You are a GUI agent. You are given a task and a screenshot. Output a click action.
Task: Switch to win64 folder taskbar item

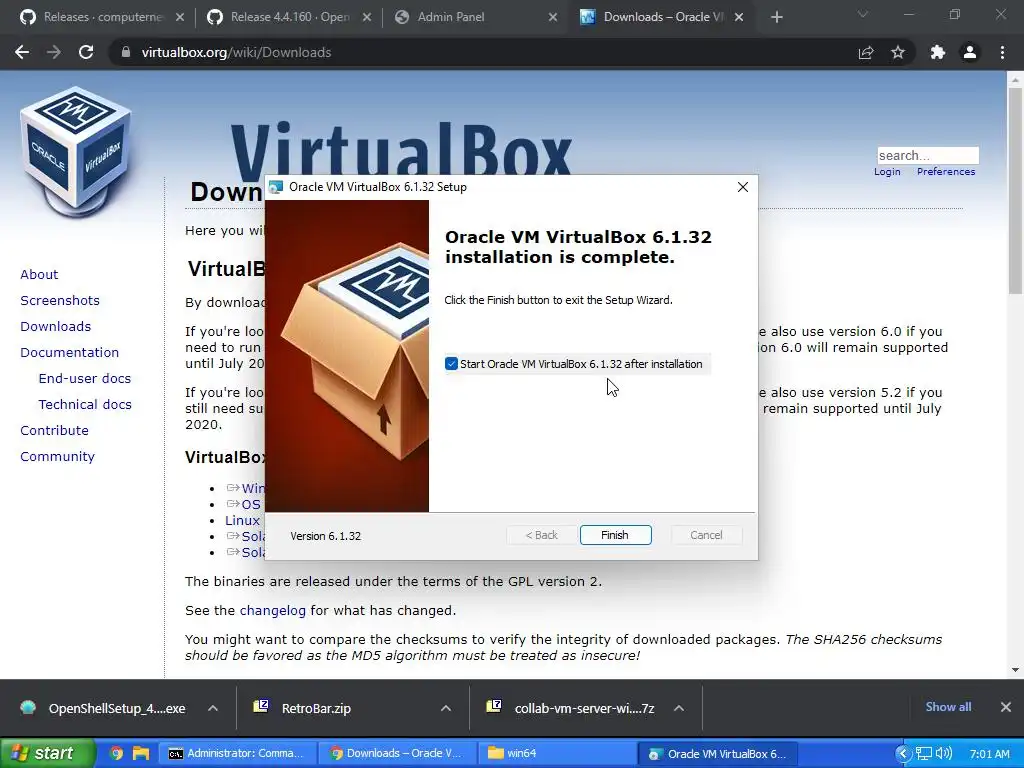tap(557, 754)
